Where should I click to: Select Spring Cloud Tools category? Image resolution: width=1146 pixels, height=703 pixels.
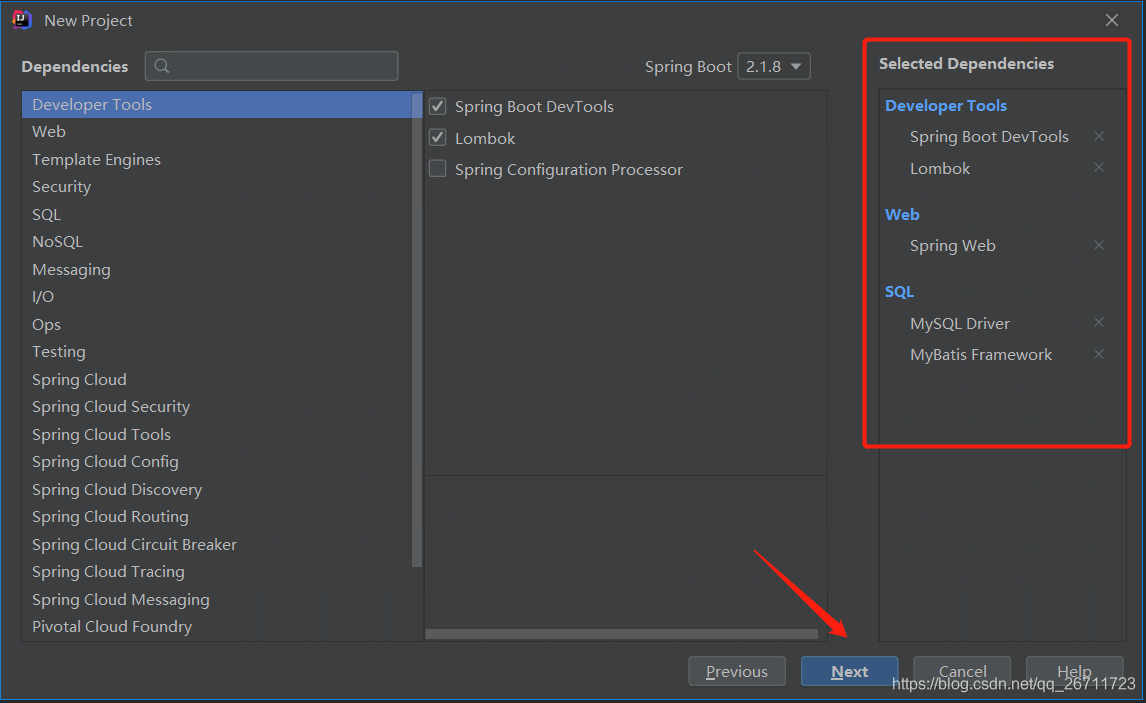[x=222, y=435]
